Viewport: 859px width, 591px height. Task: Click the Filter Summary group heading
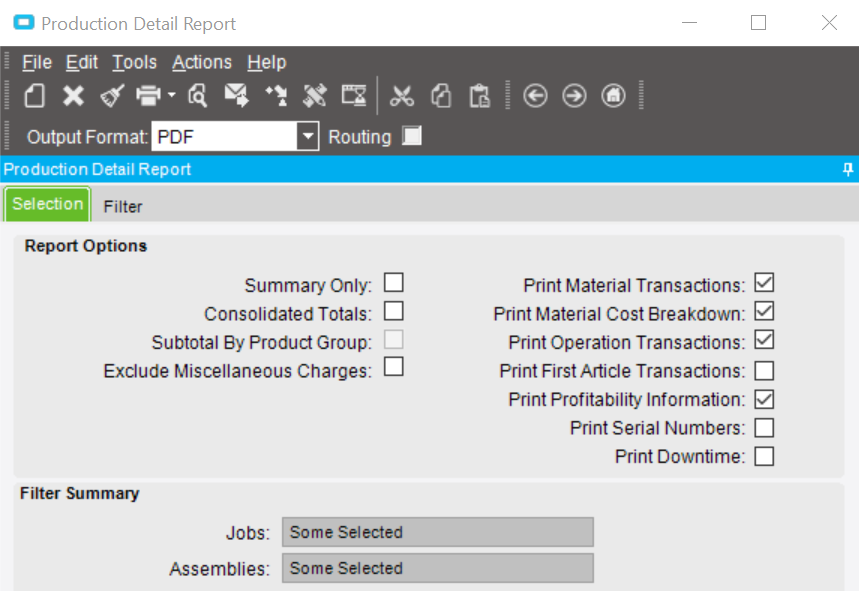pyautogui.click(x=80, y=494)
